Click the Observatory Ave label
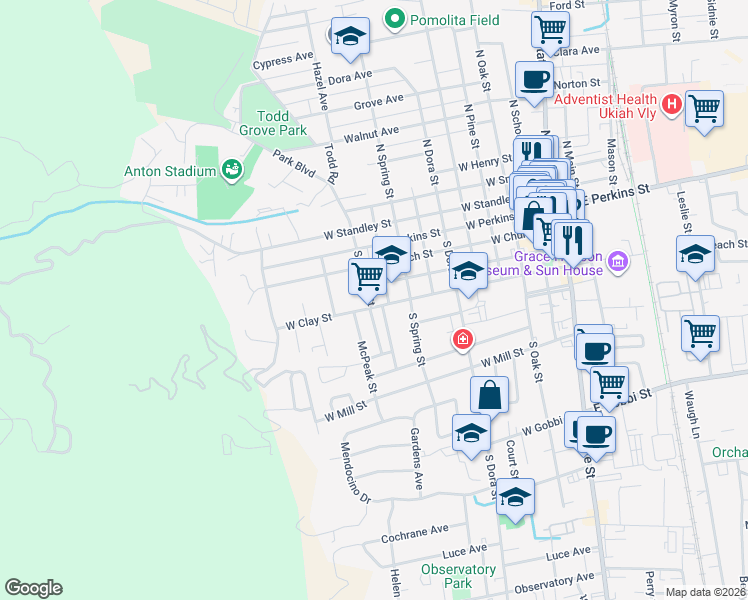This screenshot has width=748, height=600. click(554, 583)
